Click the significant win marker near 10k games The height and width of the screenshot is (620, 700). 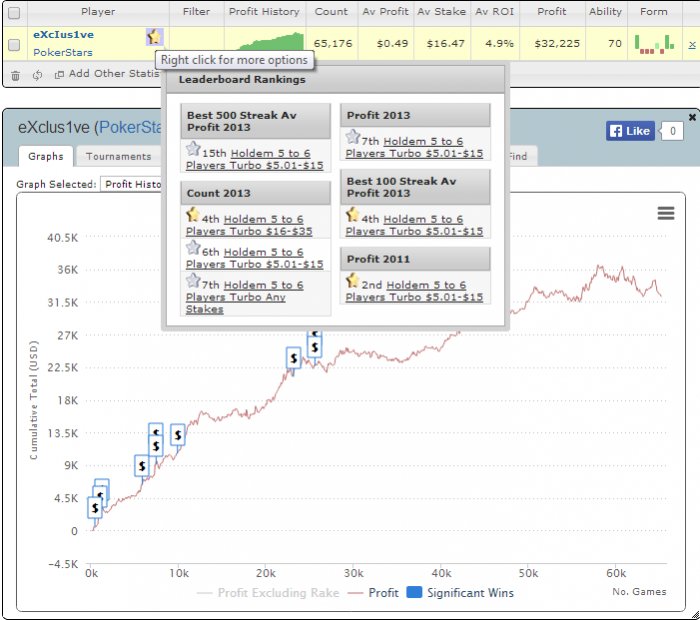(x=178, y=435)
